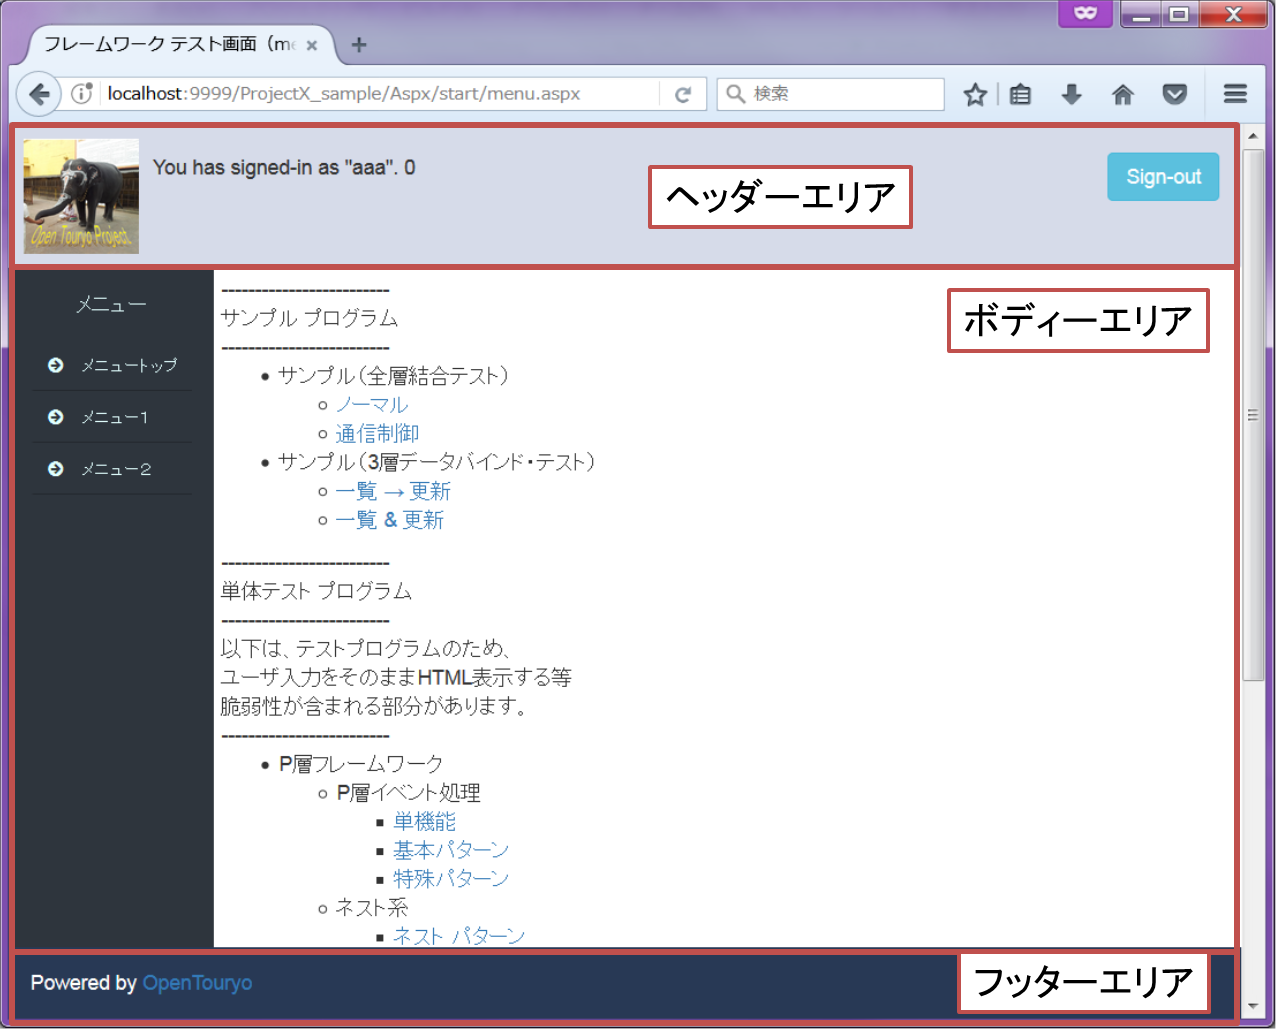Screen dimensions: 1276x1029
Task: Expand メニュートップ via its arrow icon
Action: point(55,365)
